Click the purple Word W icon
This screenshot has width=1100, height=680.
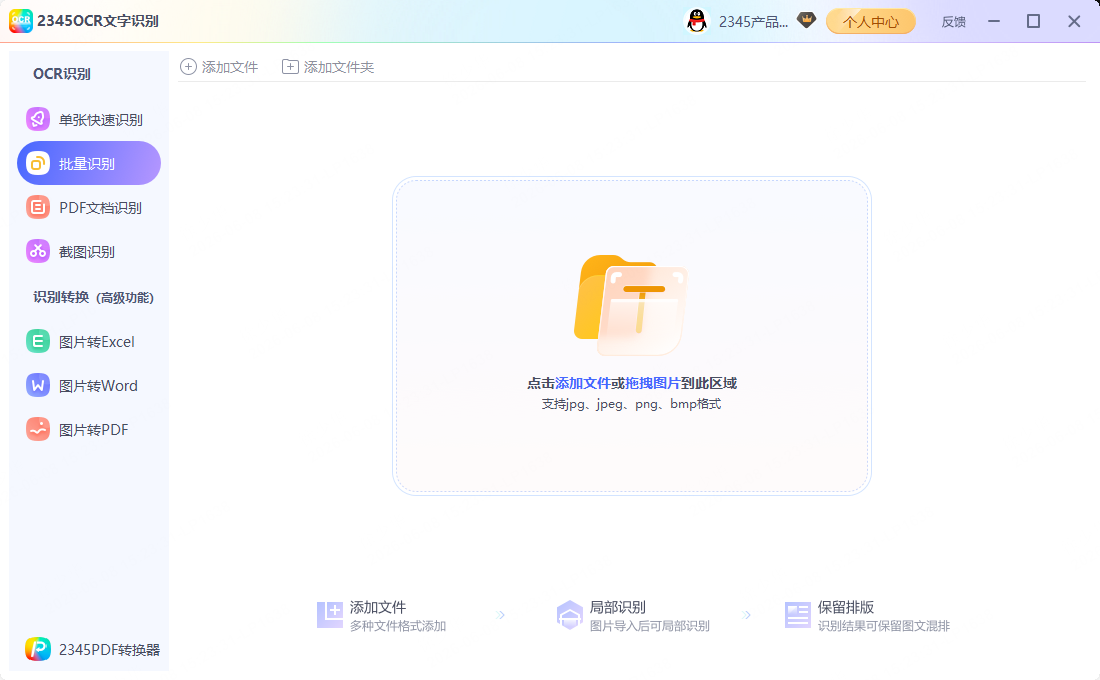[x=38, y=385]
